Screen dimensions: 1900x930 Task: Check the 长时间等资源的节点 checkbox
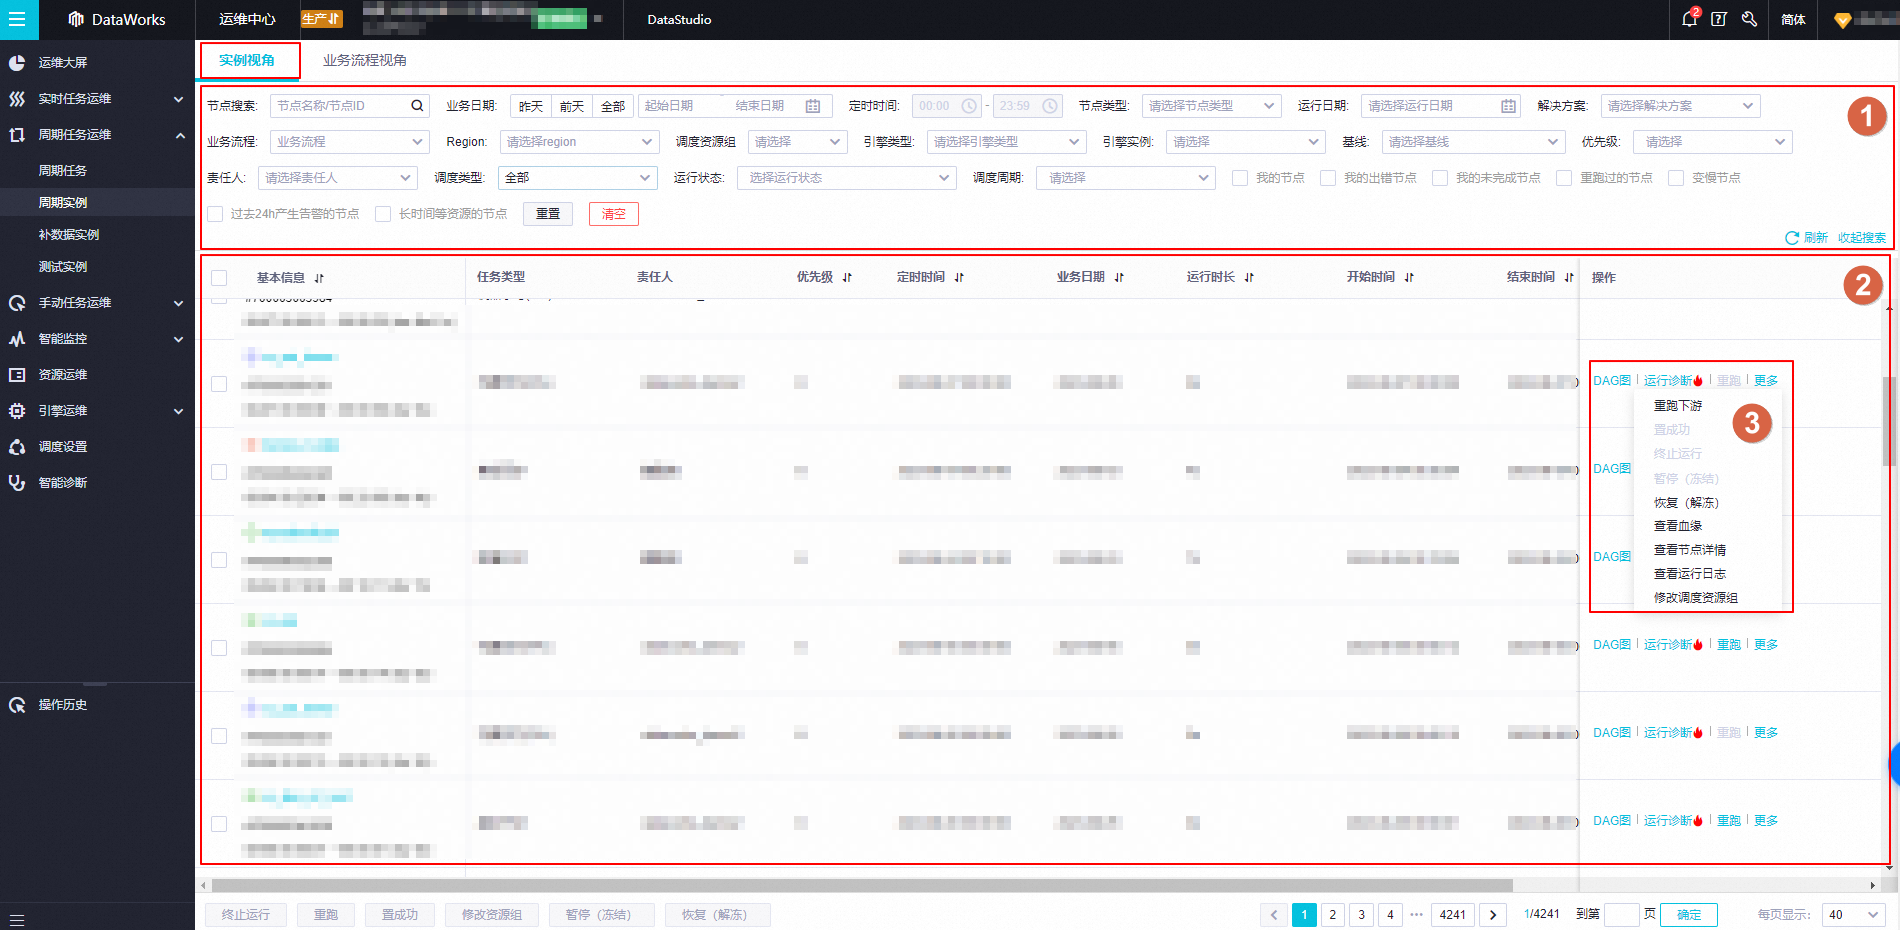(x=383, y=214)
